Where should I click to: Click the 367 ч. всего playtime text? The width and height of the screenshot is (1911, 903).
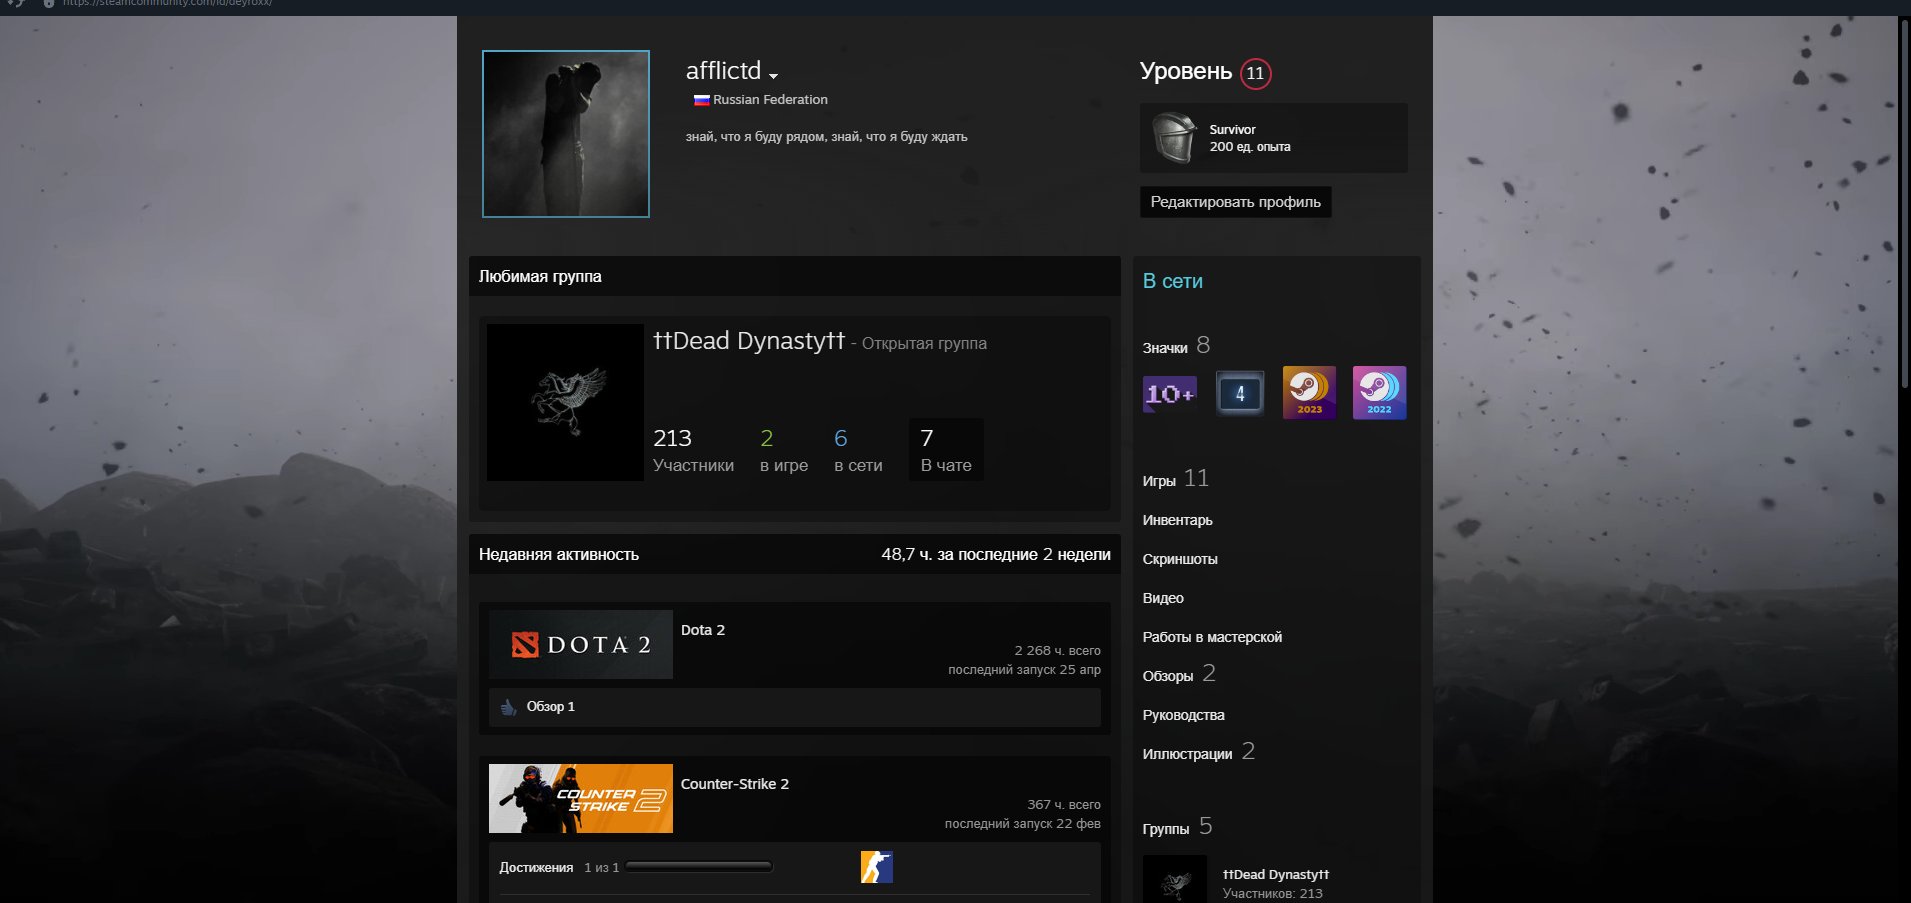pos(1064,805)
